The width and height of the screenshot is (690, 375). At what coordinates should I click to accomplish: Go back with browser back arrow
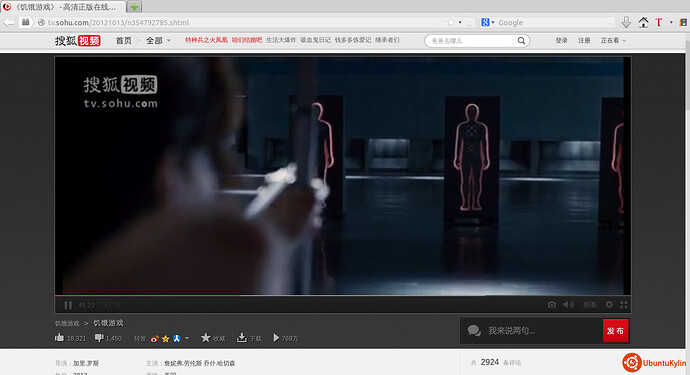(x=9, y=22)
